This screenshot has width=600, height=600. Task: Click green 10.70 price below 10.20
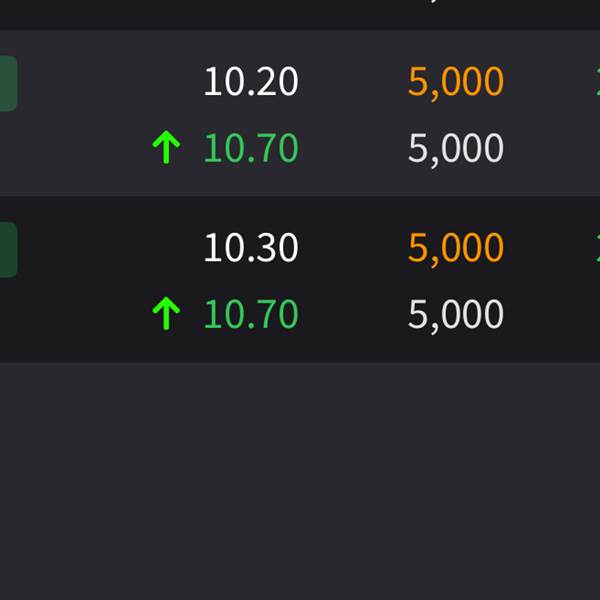coord(251,149)
